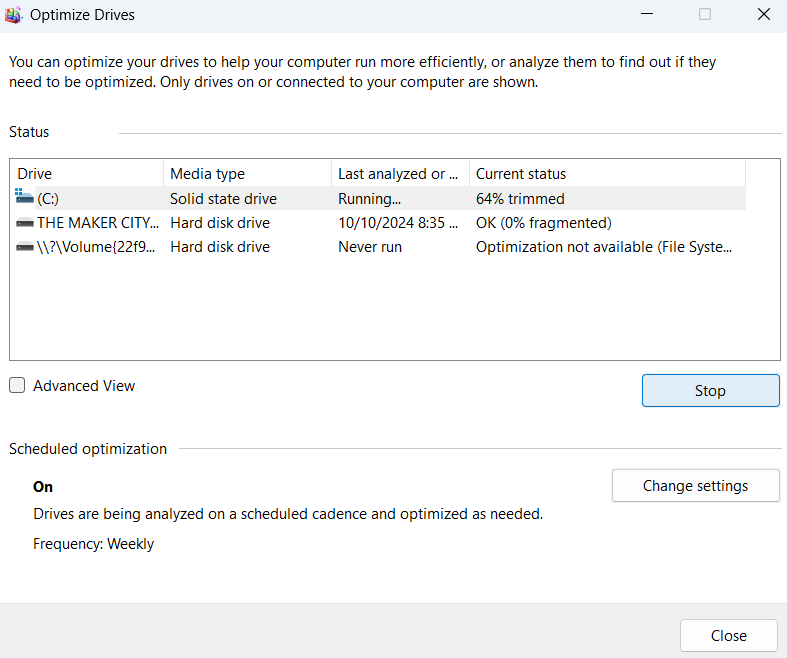Close the window with the title bar X
The height and width of the screenshot is (658, 787).
pyautogui.click(x=763, y=14)
